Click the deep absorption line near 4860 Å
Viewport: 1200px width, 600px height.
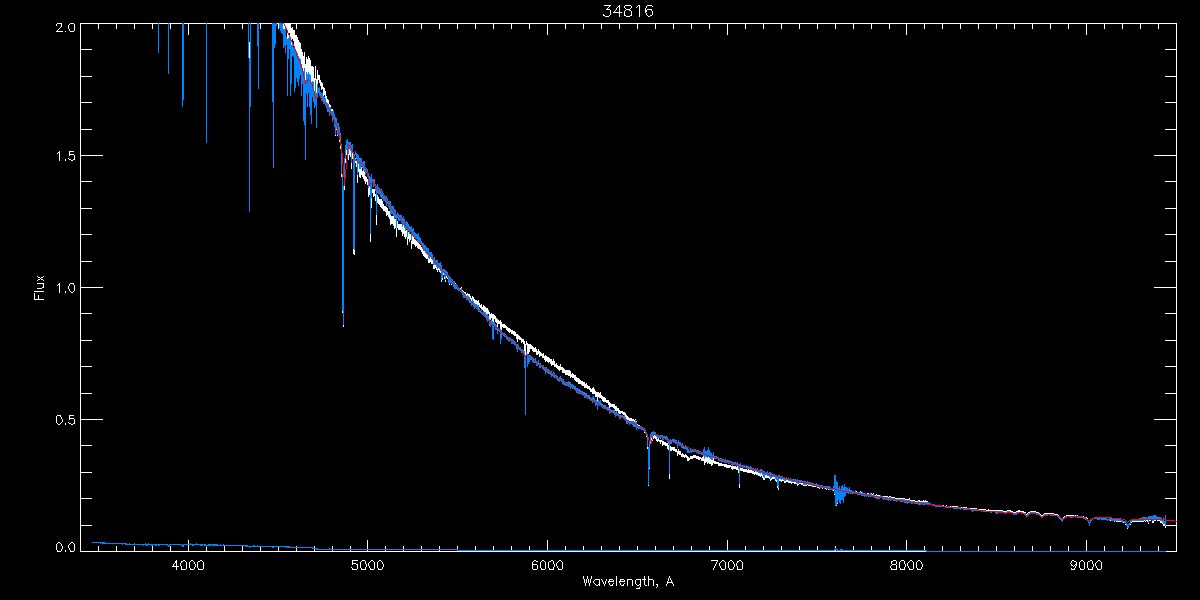pos(343,240)
